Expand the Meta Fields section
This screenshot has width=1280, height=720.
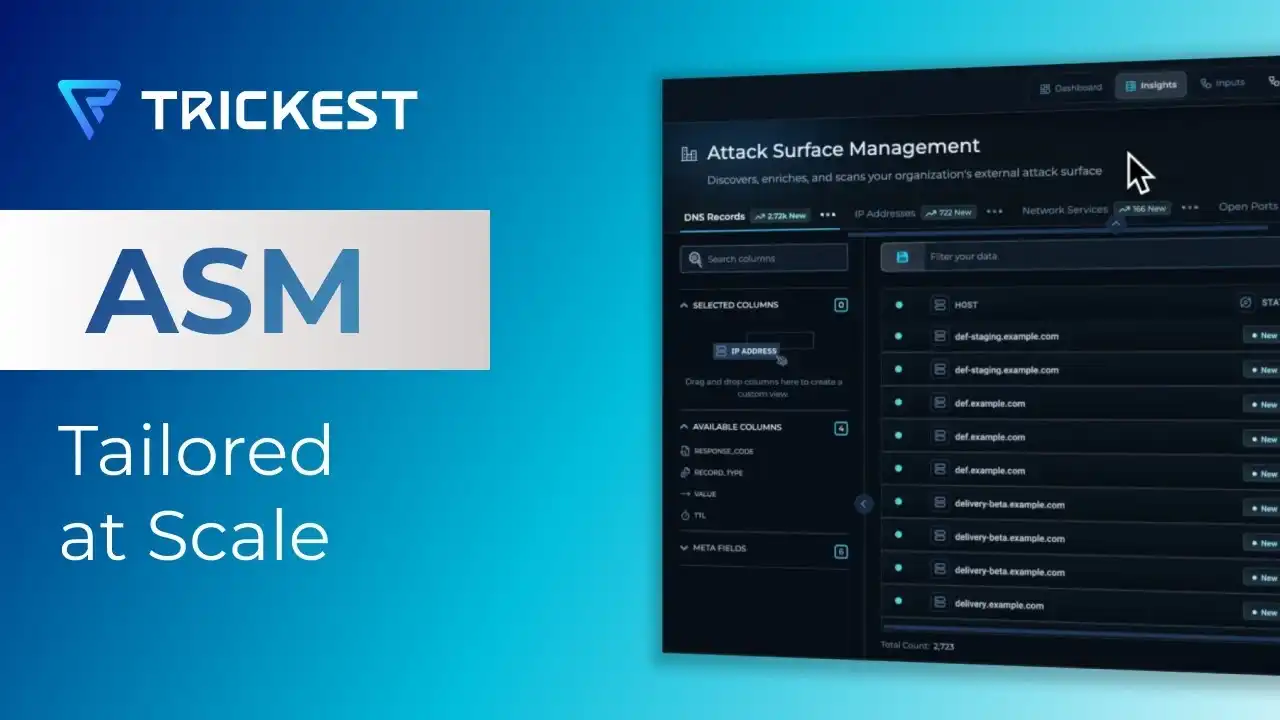point(684,548)
